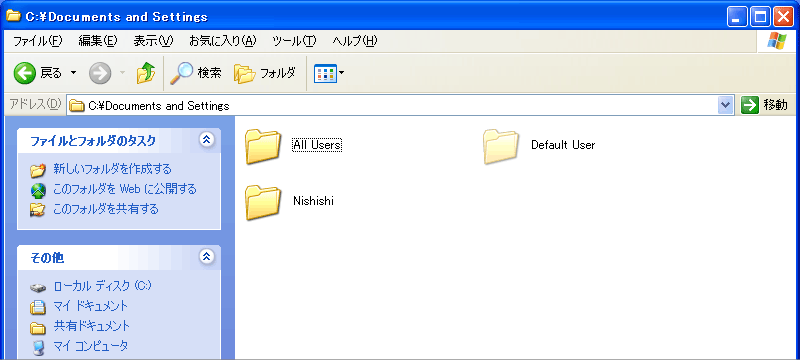
Task: Click the new folder task icon
Action: click(x=38, y=170)
